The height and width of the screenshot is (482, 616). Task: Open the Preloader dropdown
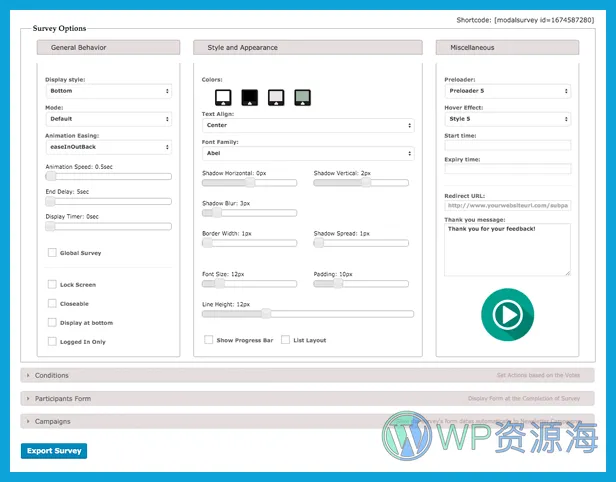coord(508,91)
